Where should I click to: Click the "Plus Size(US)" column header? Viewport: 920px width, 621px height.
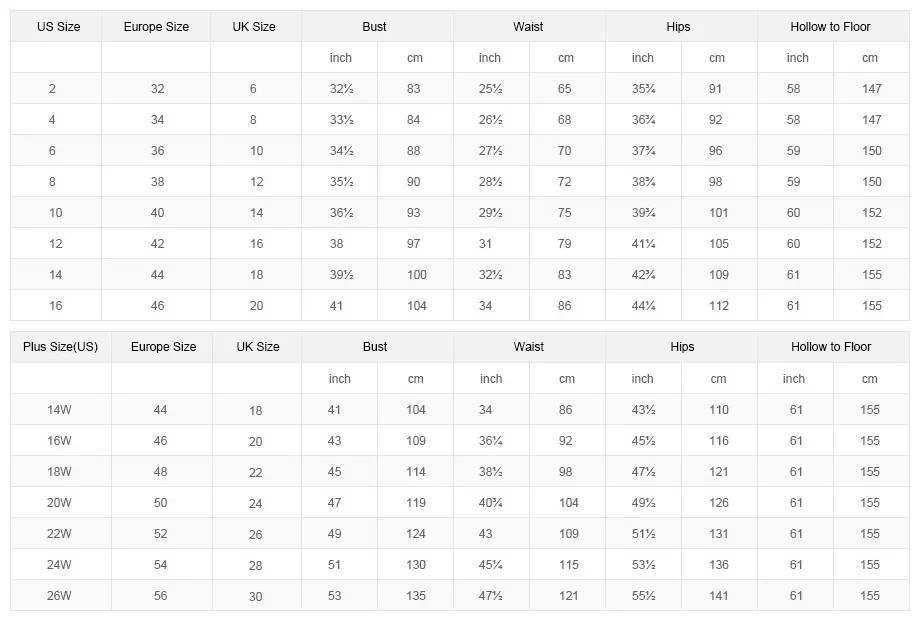point(61,347)
